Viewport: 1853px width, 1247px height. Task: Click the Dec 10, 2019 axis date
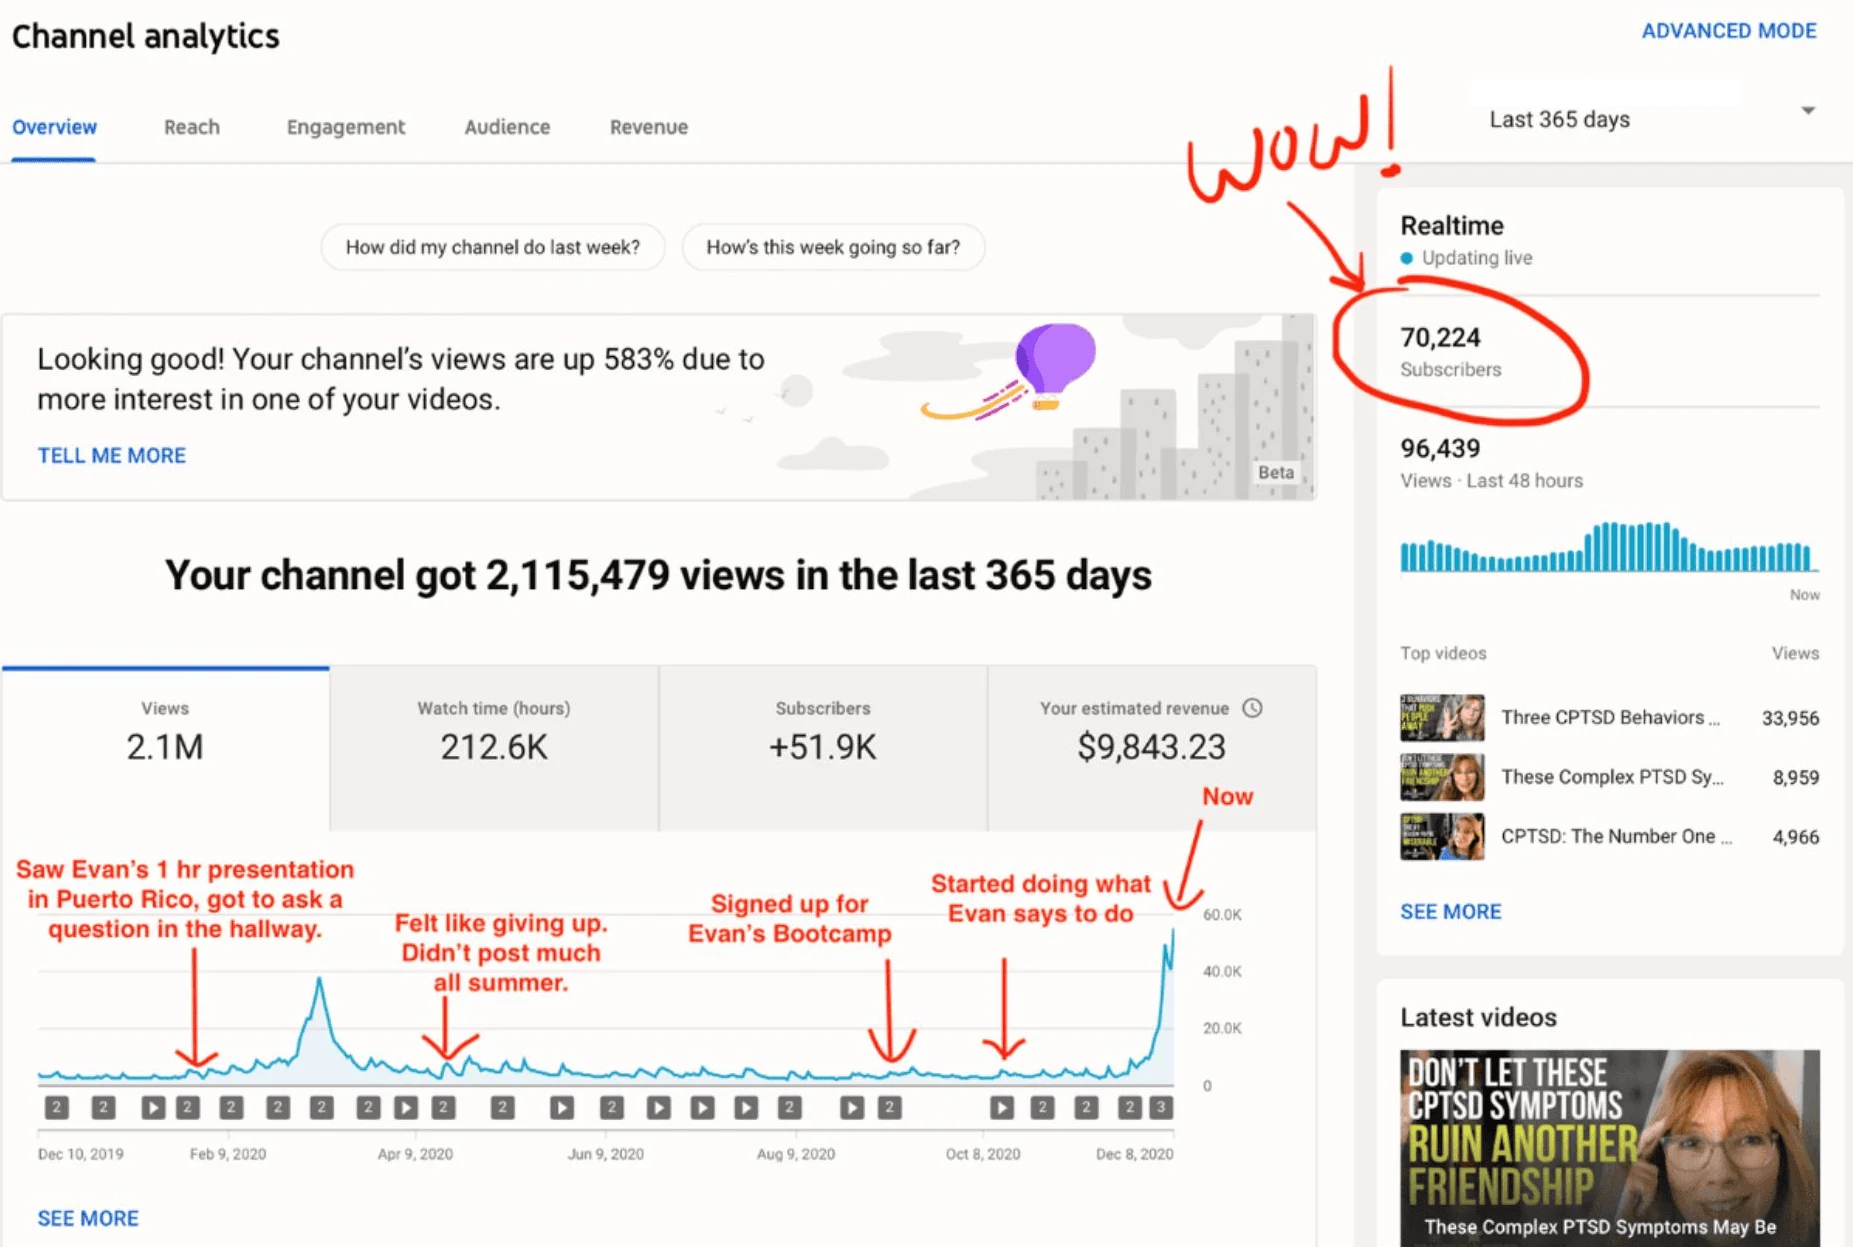coord(81,1154)
